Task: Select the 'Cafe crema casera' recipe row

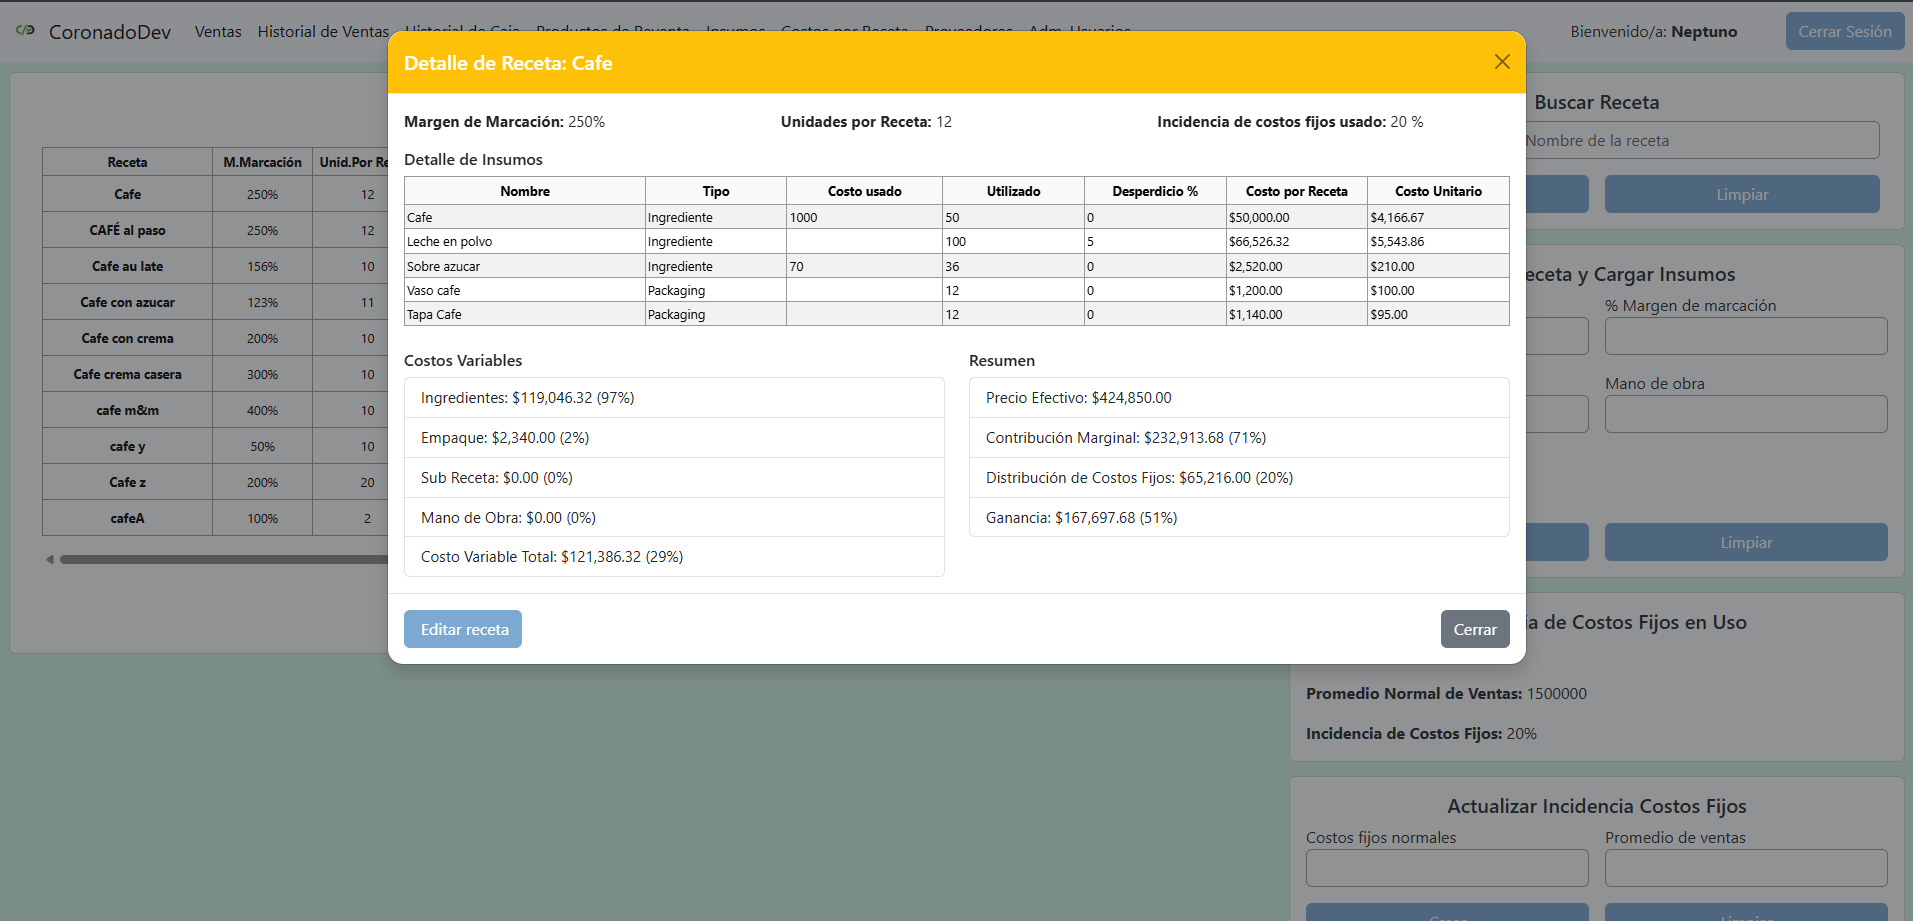Action: point(215,374)
